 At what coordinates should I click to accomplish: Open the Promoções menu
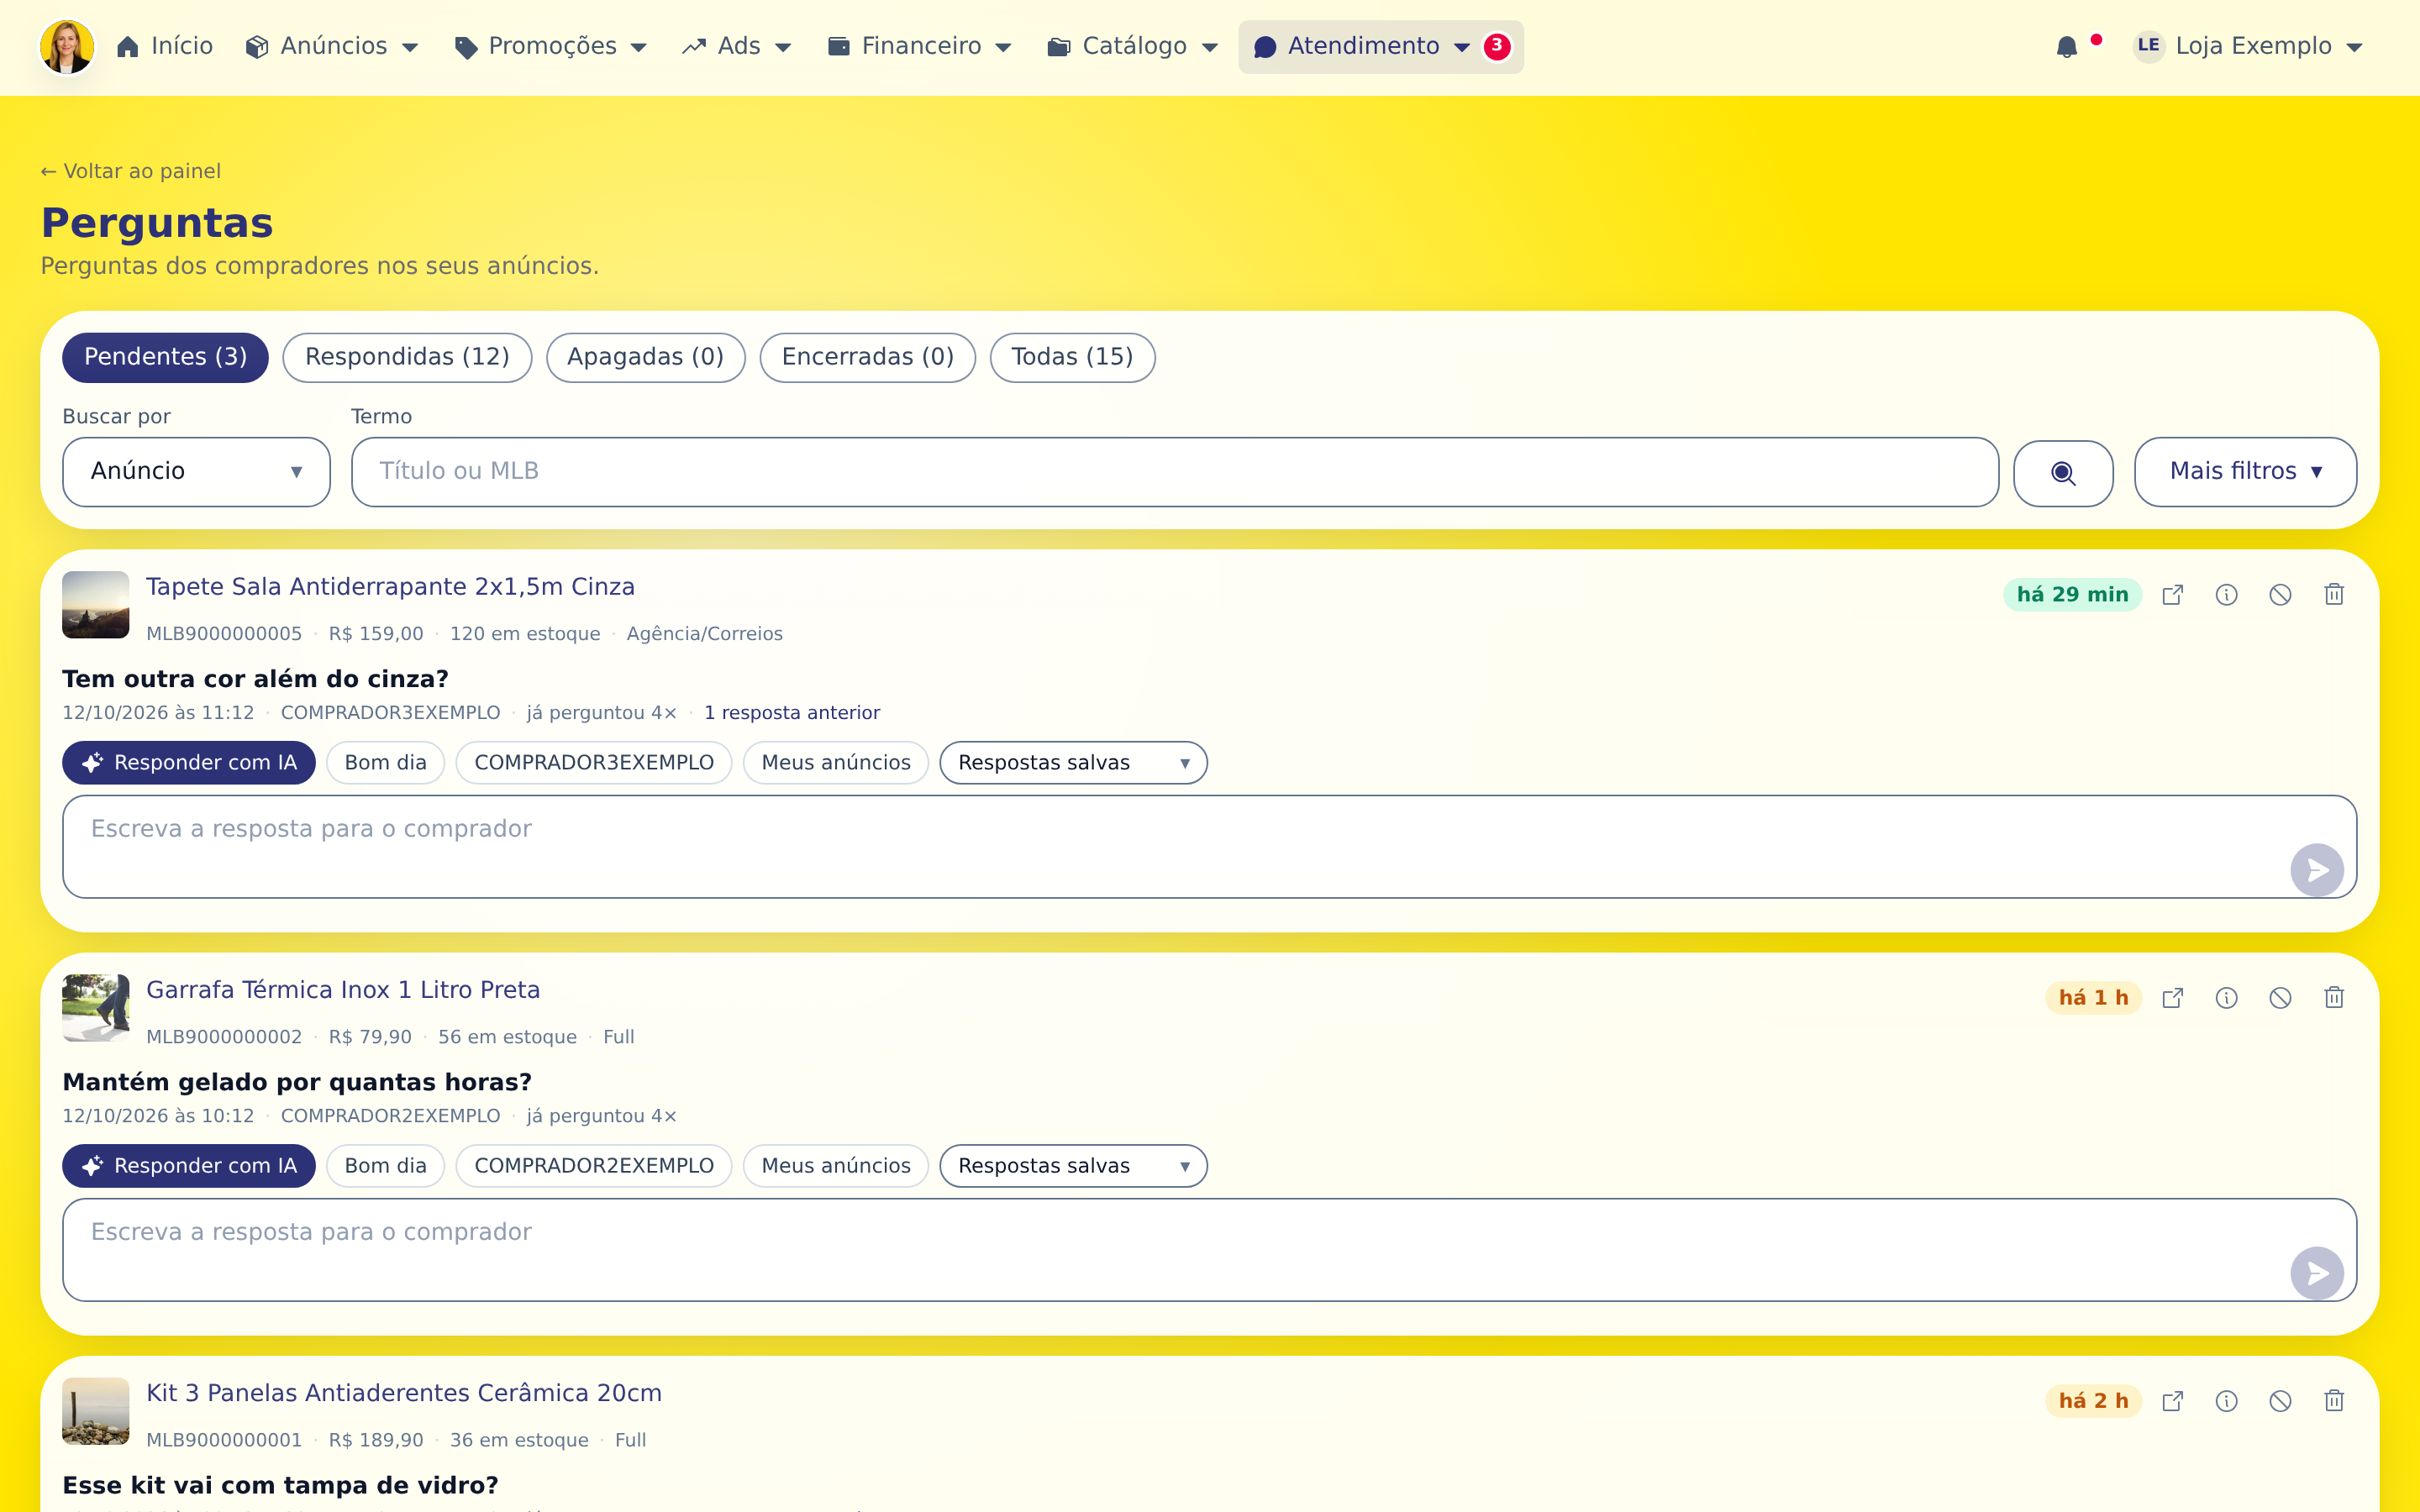pos(550,46)
